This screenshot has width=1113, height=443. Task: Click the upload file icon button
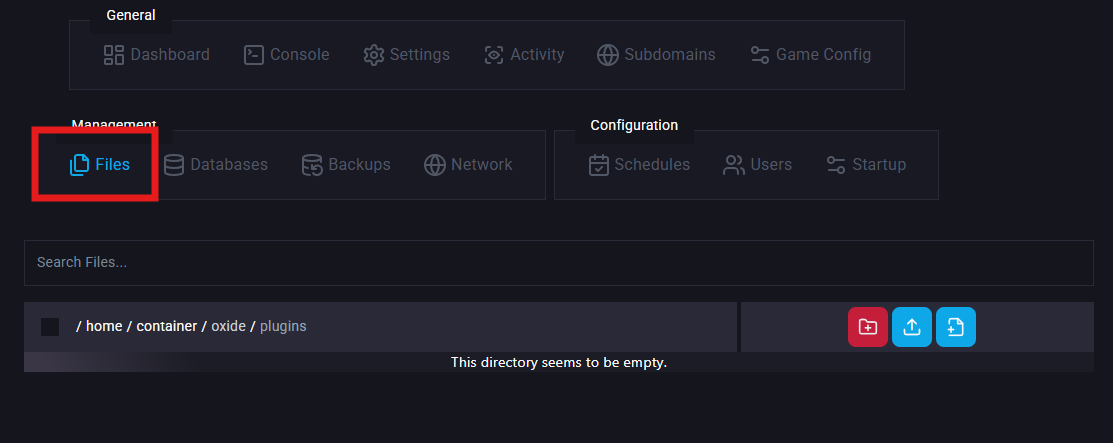pyautogui.click(x=911, y=327)
